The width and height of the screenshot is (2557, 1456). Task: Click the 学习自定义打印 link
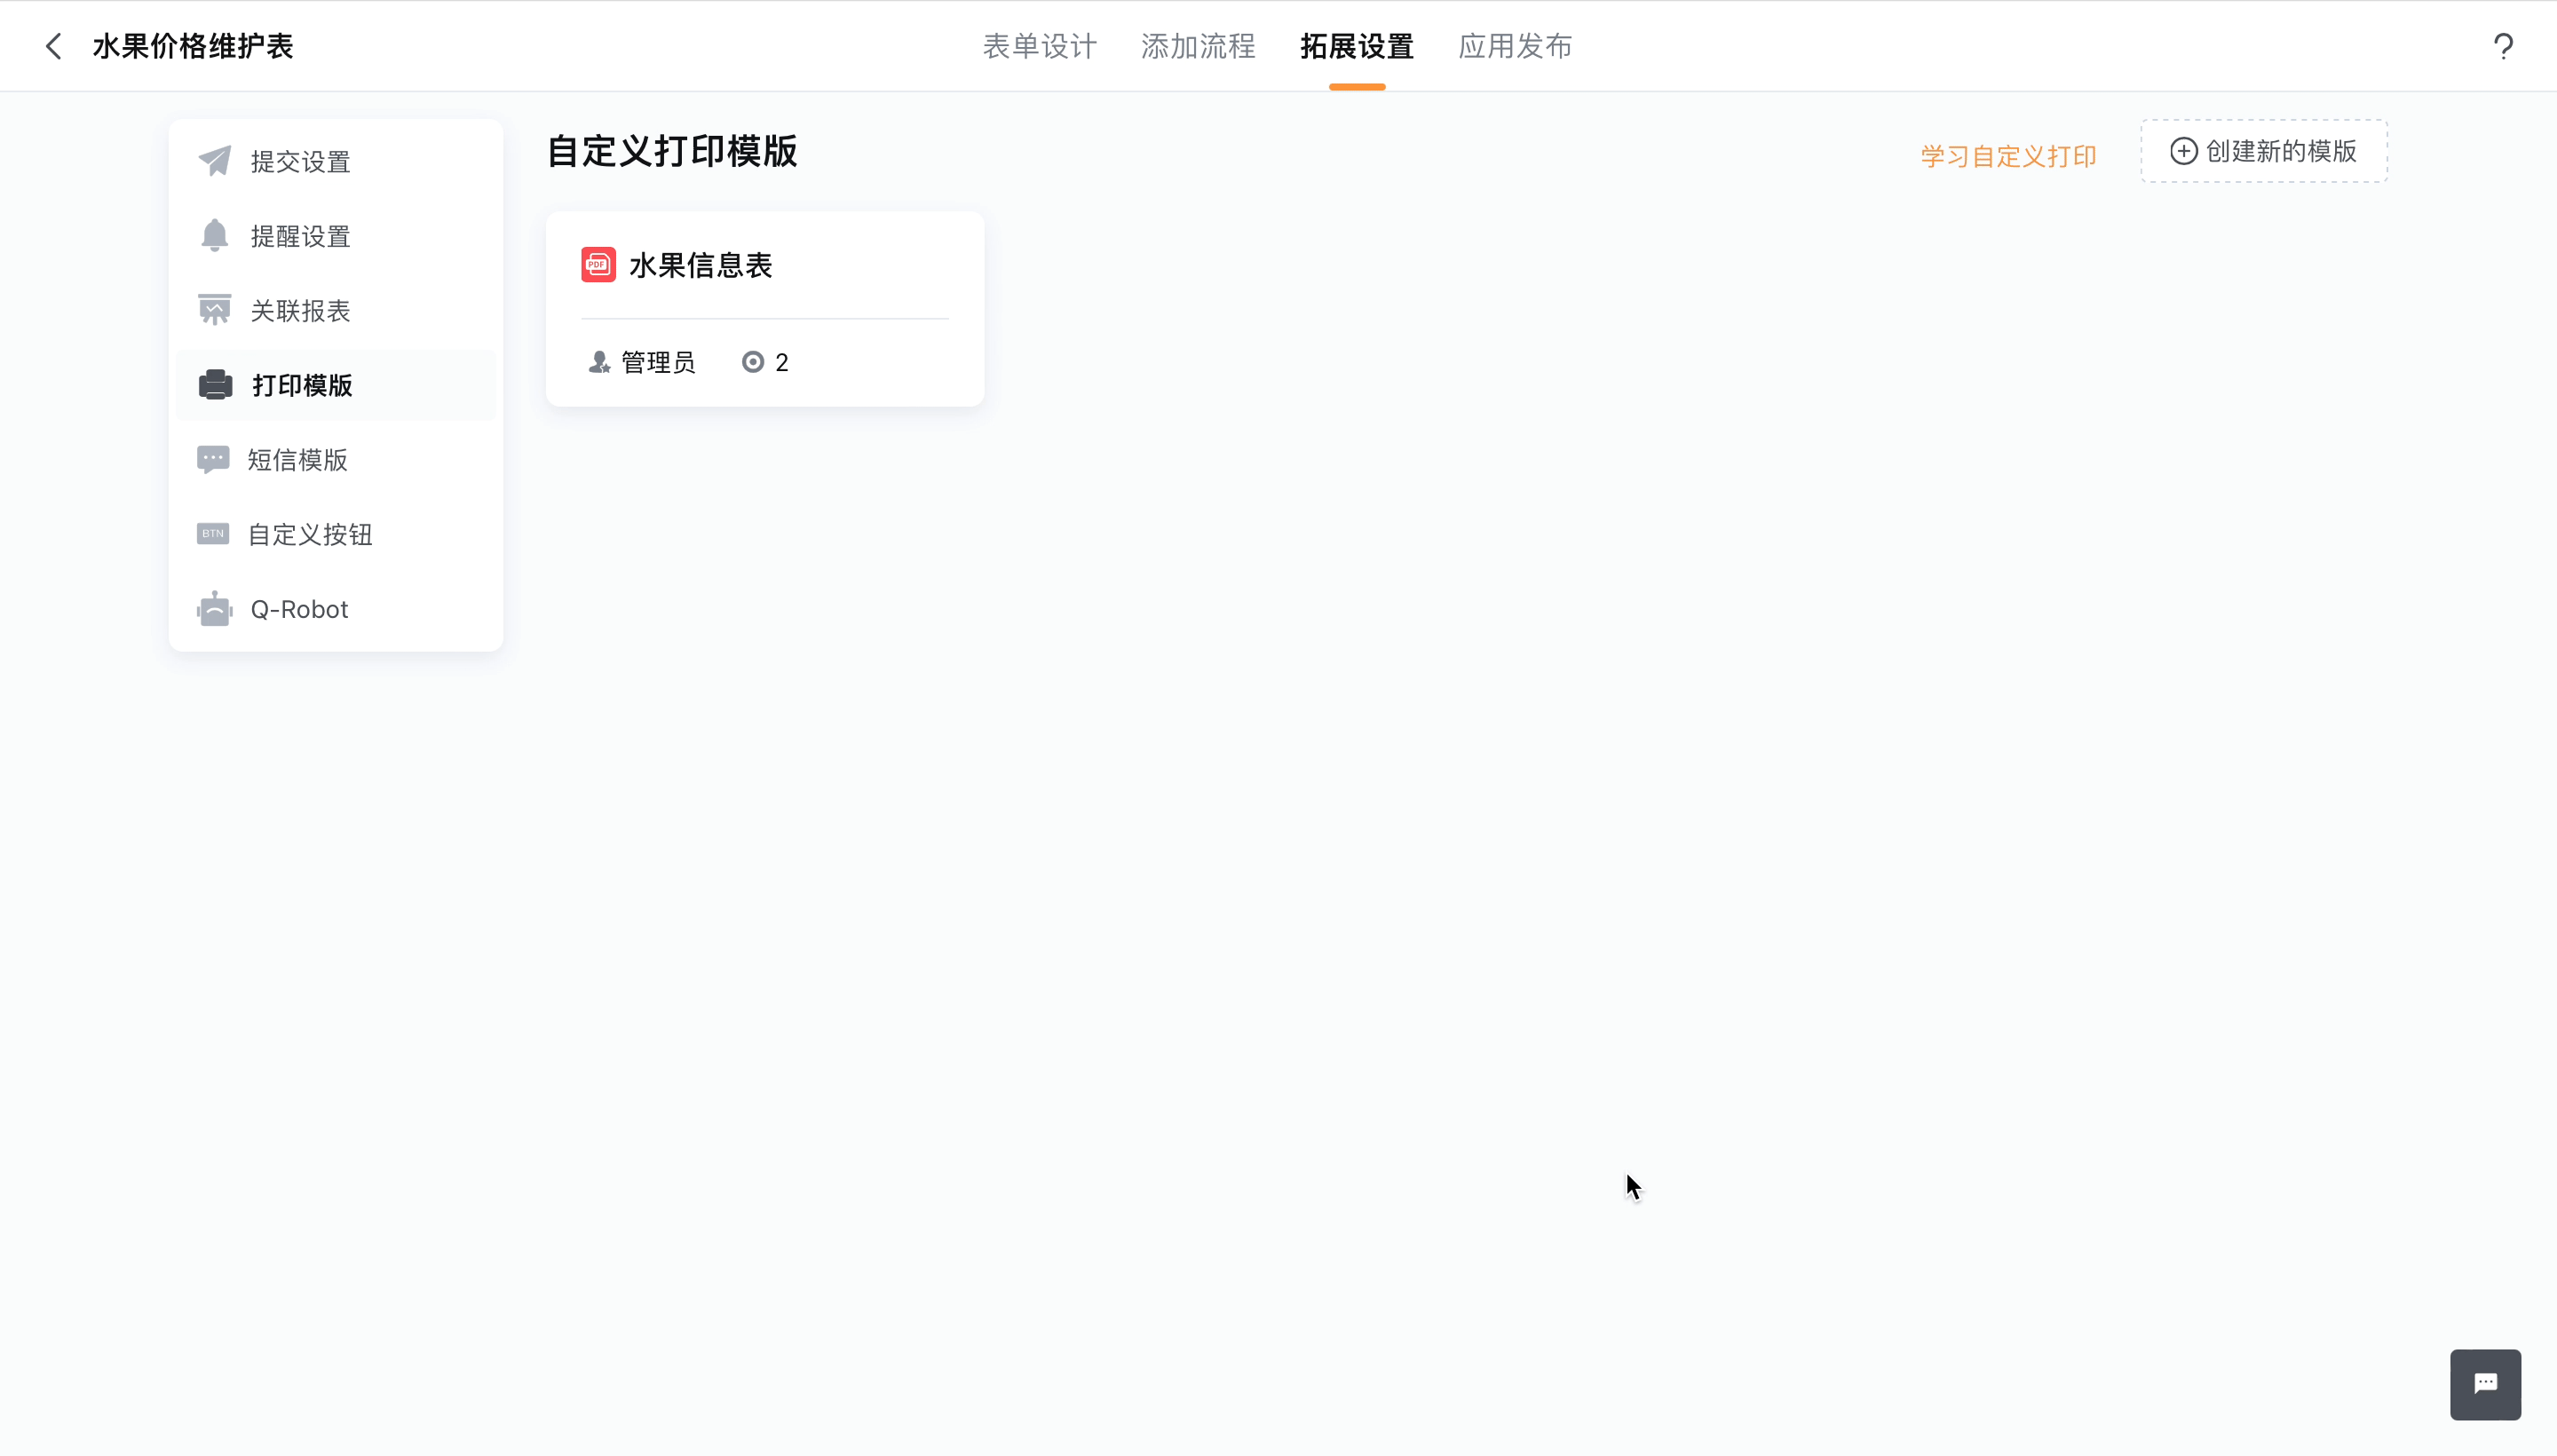click(2008, 156)
